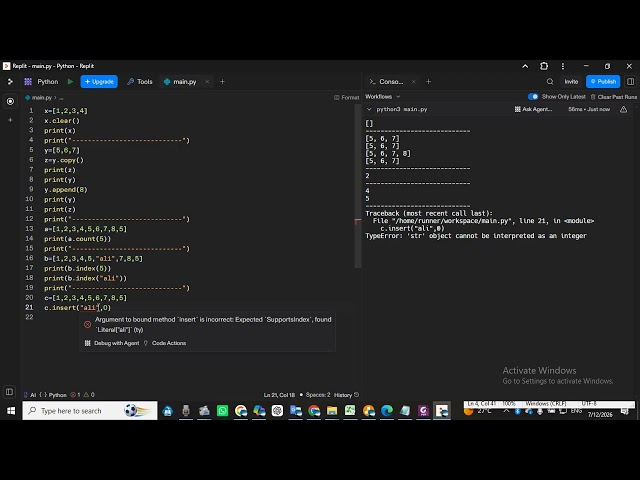This screenshot has height=480, width=640.
Task: Click the blue Publish button
Action: tap(603, 82)
